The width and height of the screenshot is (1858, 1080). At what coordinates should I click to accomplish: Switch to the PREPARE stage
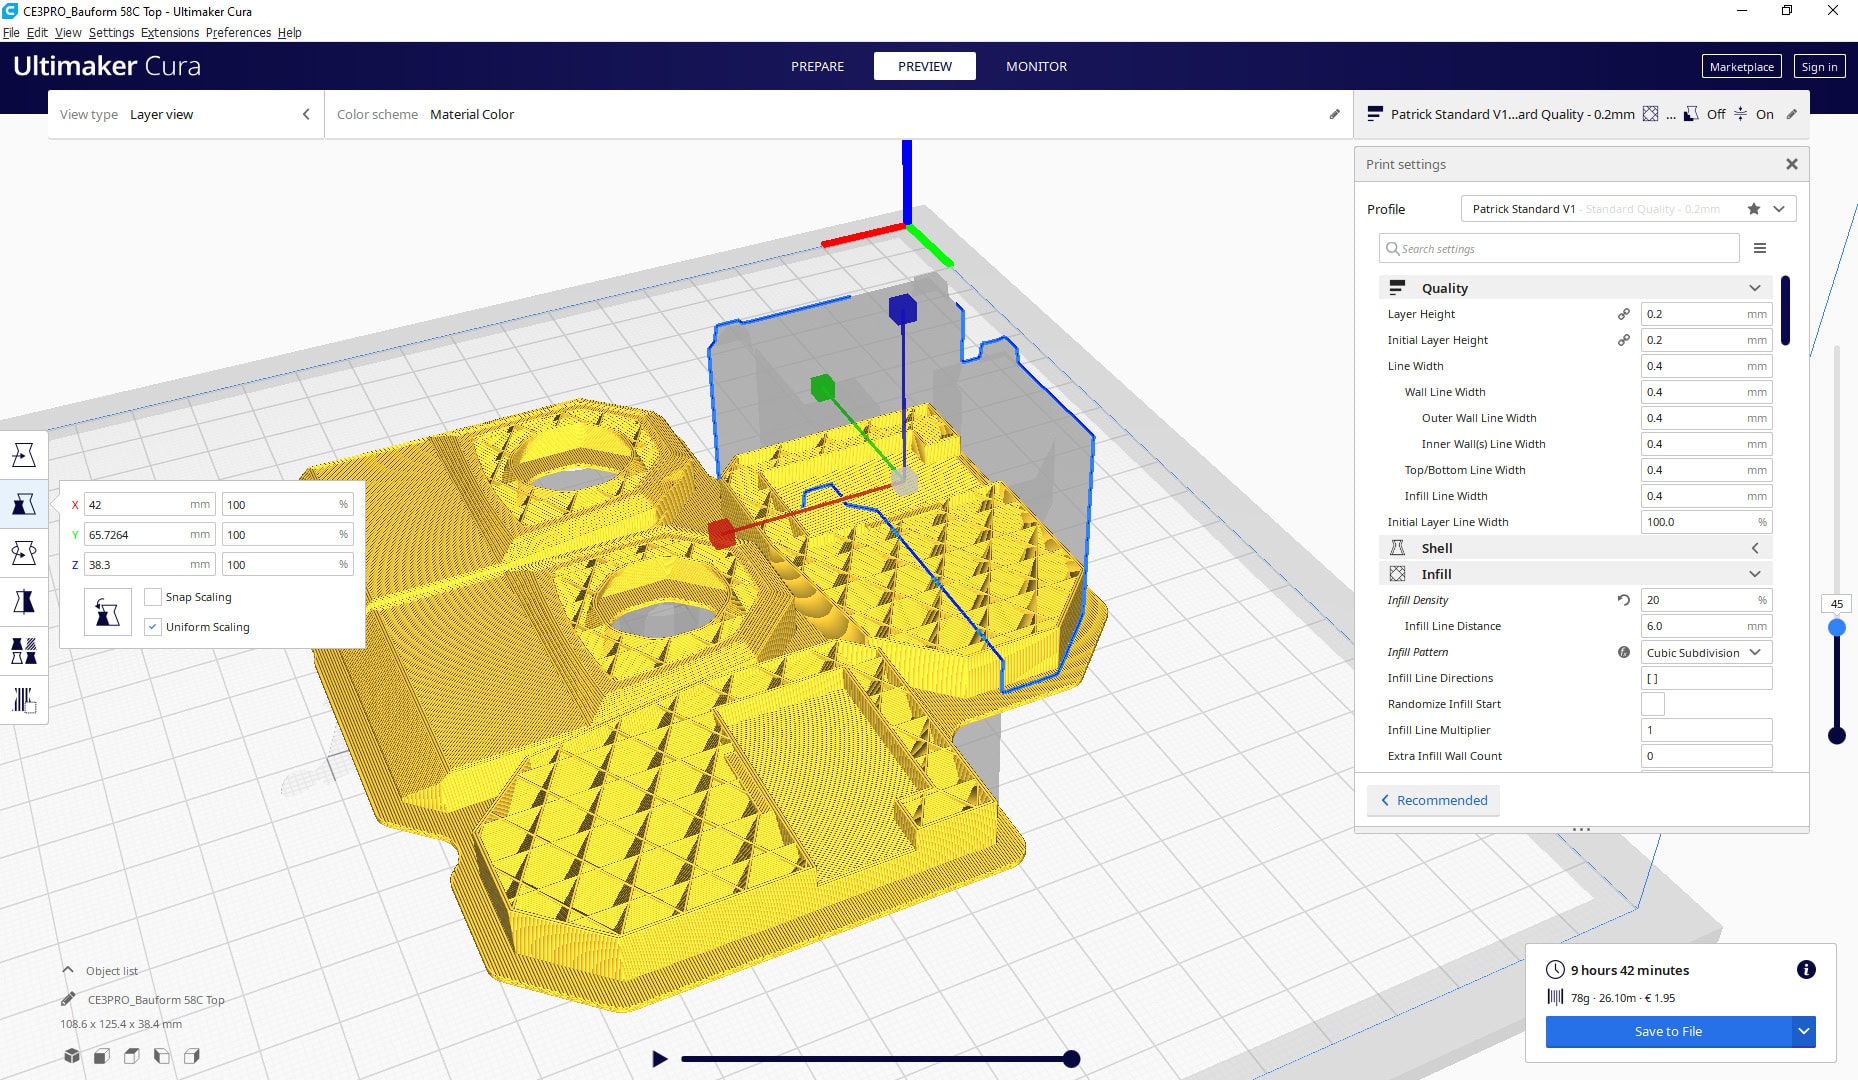click(x=817, y=66)
